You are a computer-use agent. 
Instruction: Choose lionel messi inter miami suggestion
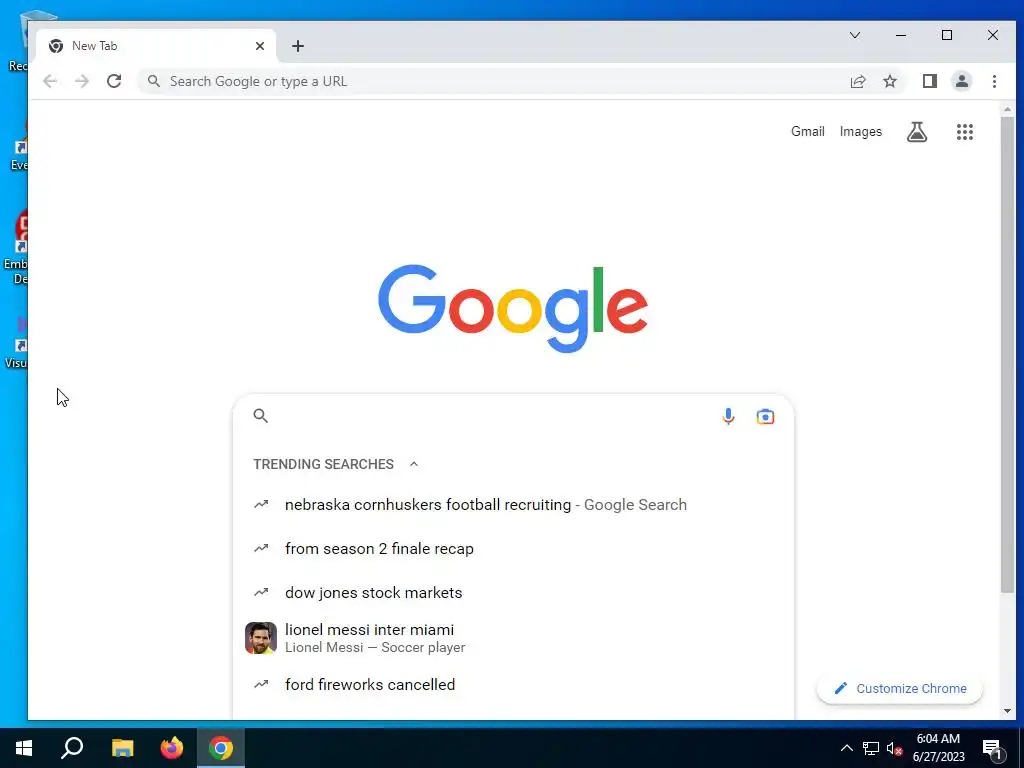[513, 638]
